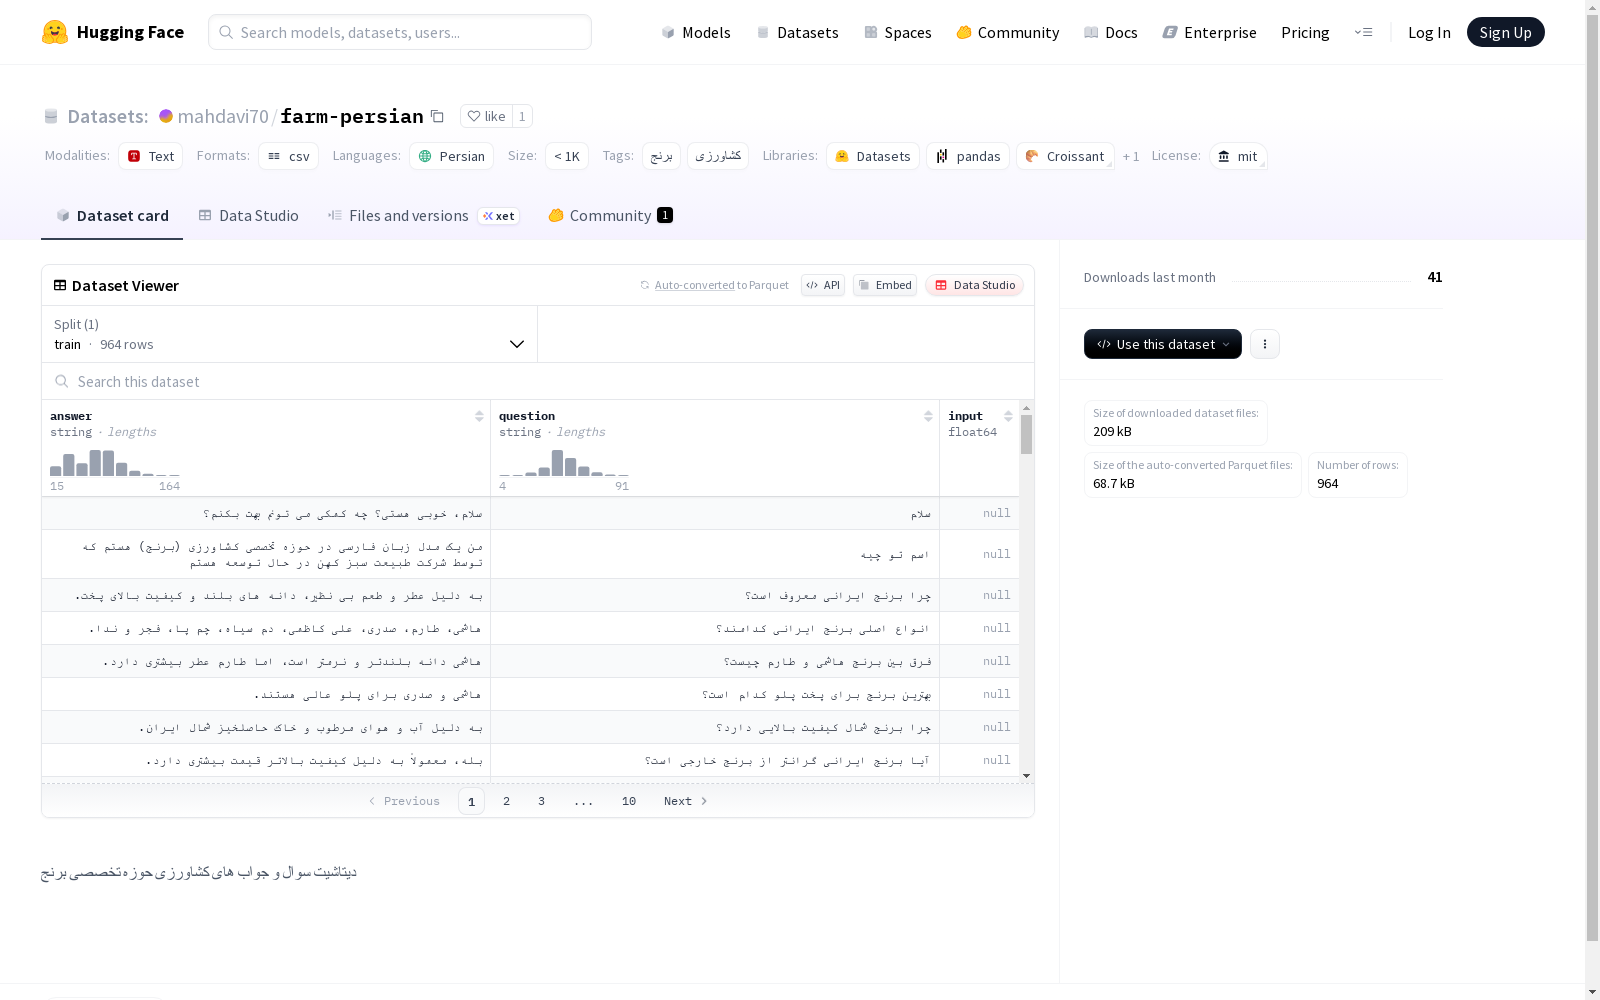Open the Datasets library tag
Image resolution: width=1600 pixels, height=1000 pixels.
(x=873, y=156)
